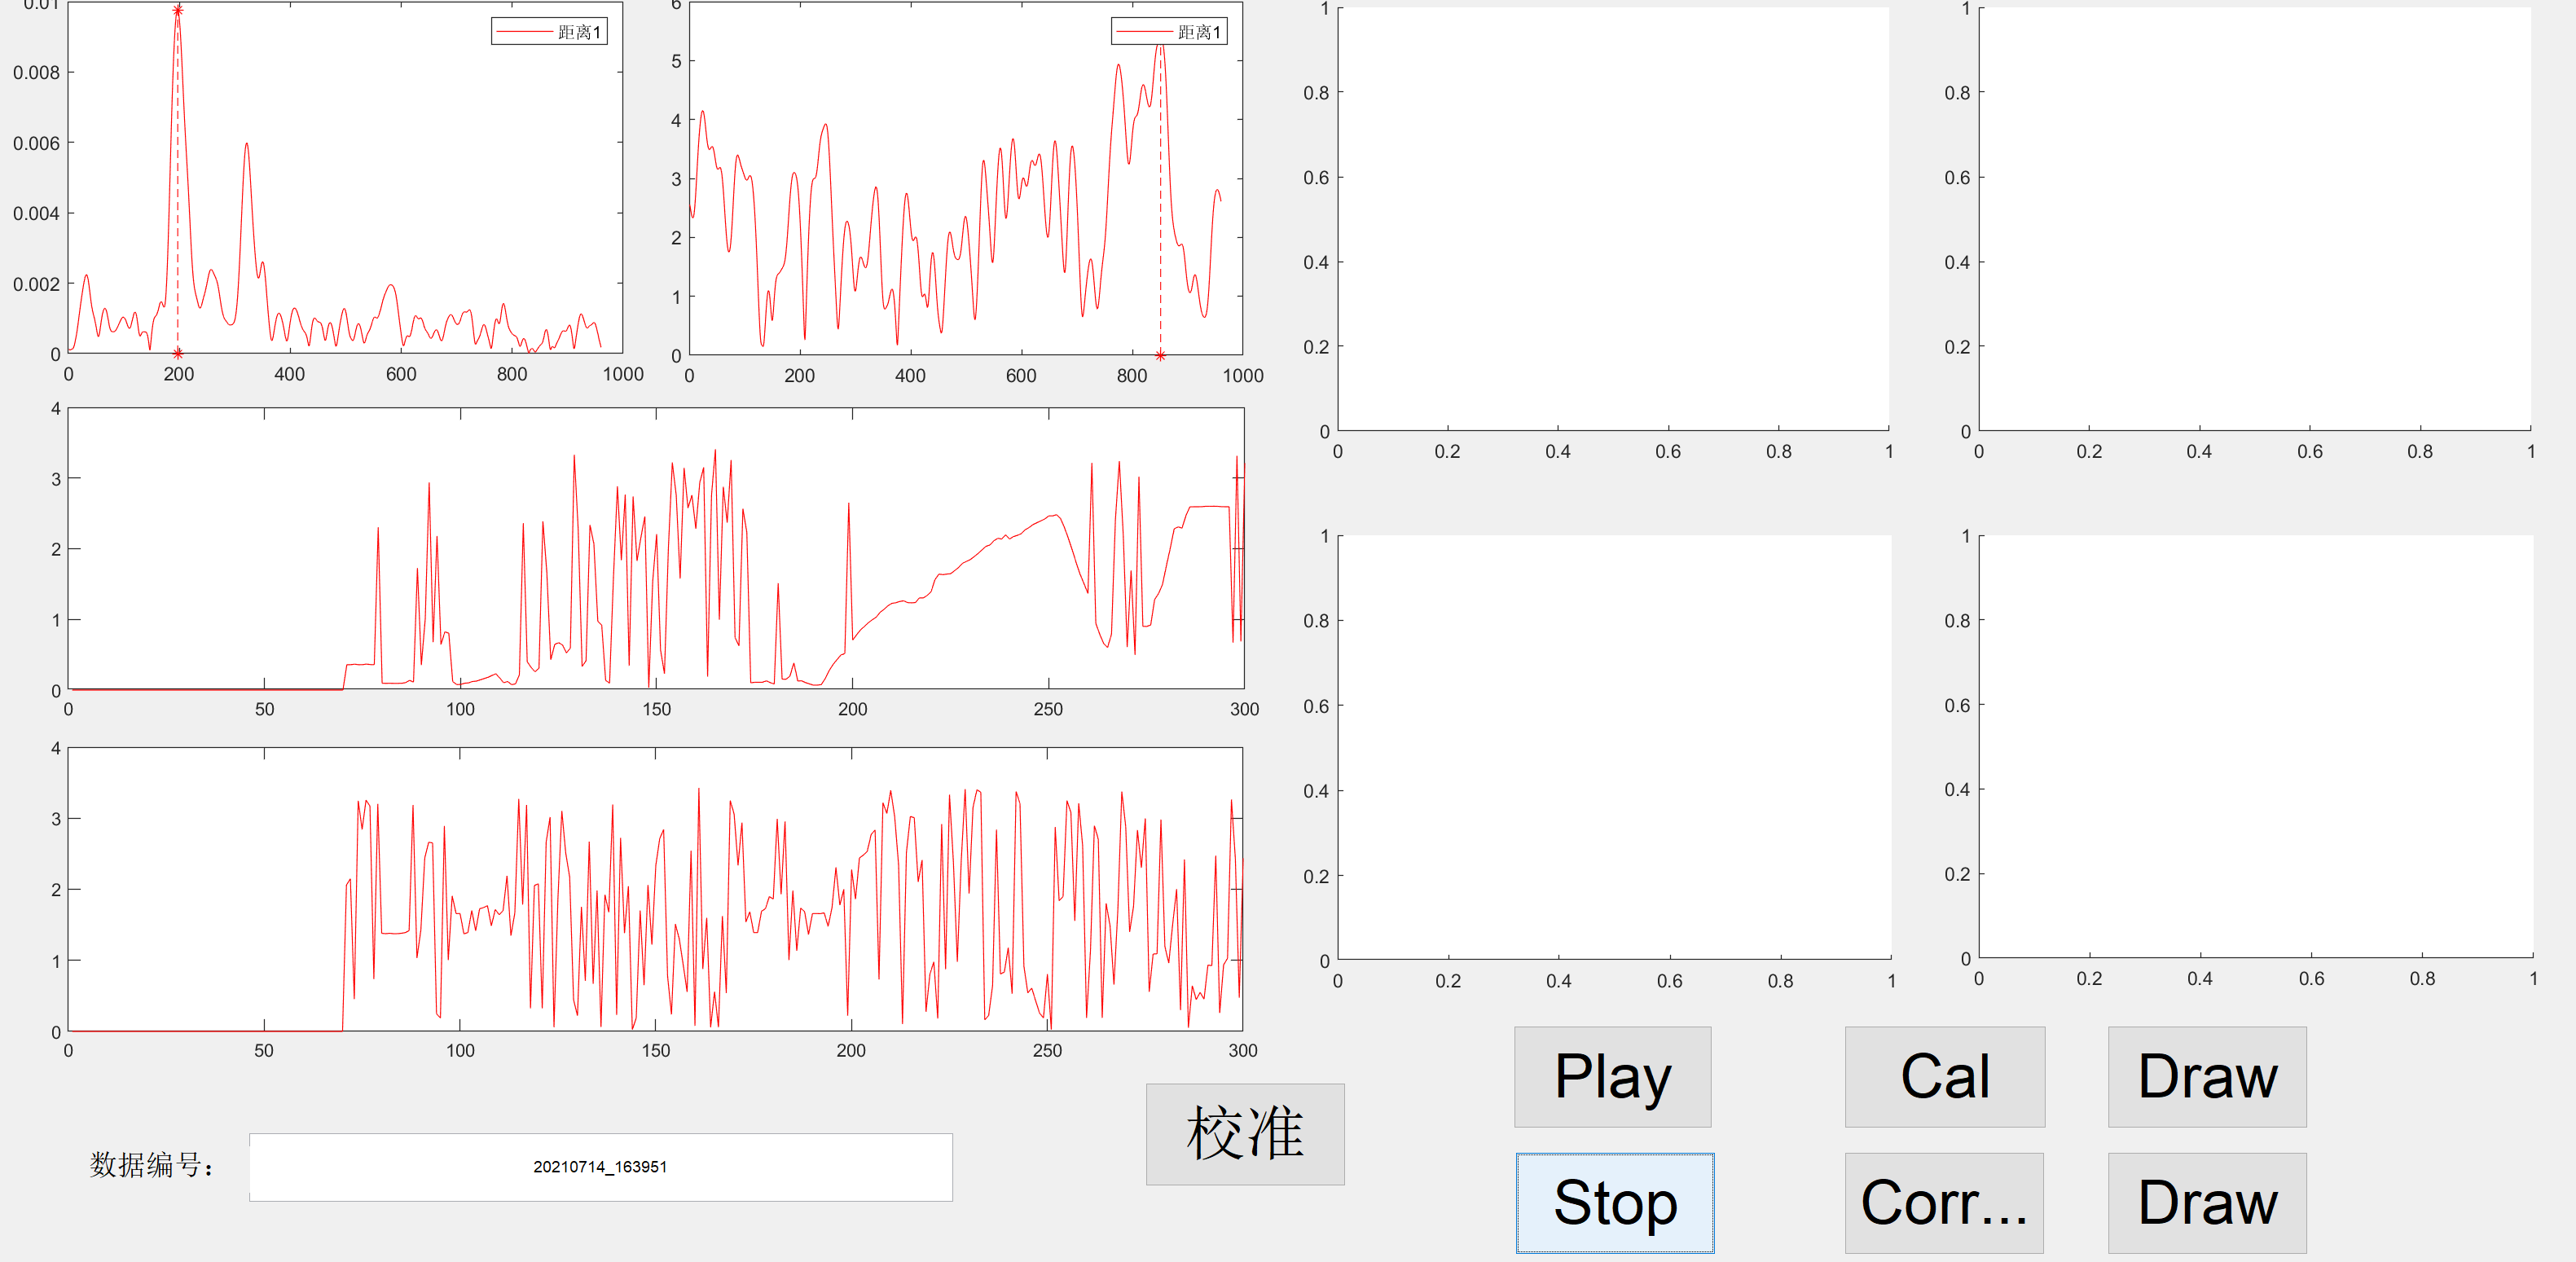The image size is (2576, 1262).
Task: Click the upper Draw button
Action: coord(2206,1077)
